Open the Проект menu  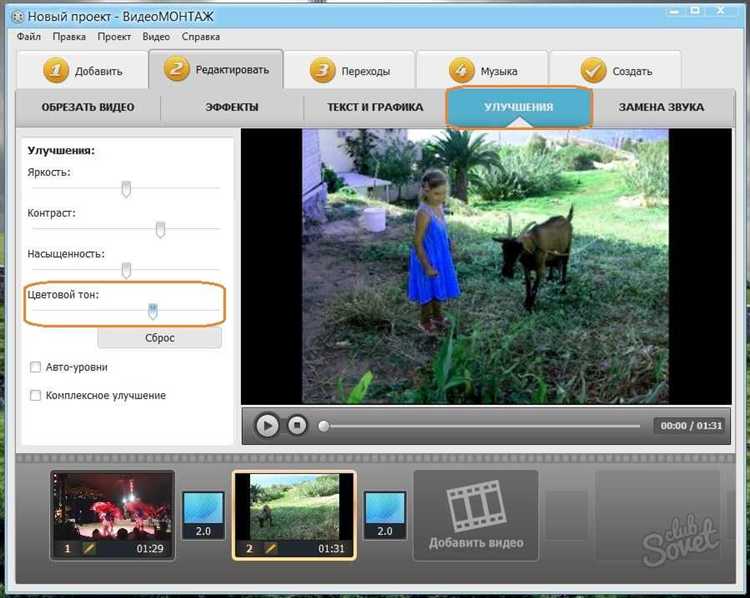[114, 37]
